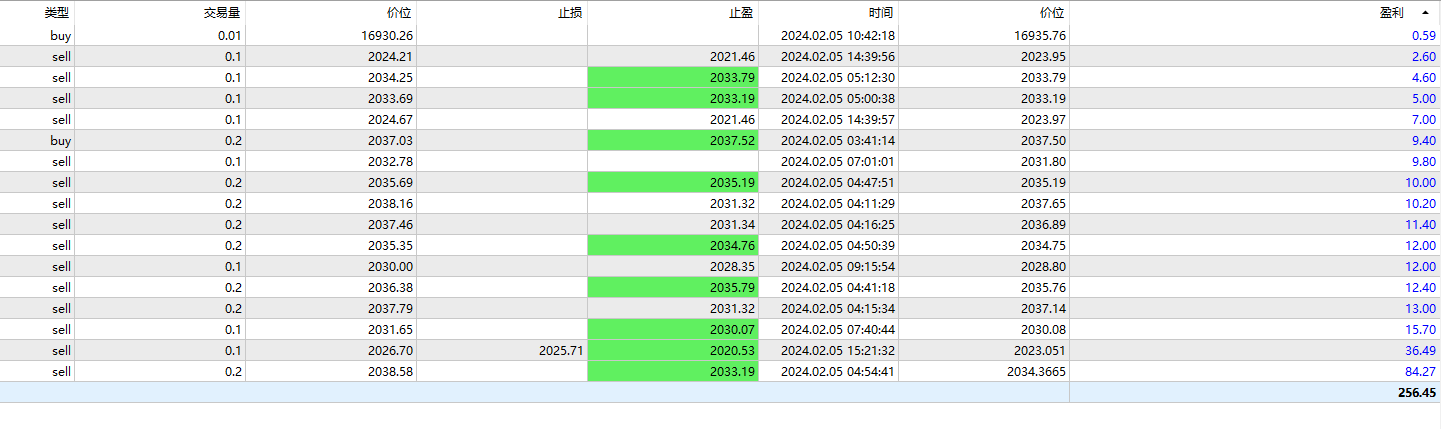Click the profit value 15.70
Image resolution: width=1442 pixels, height=429 pixels.
(1421, 329)
